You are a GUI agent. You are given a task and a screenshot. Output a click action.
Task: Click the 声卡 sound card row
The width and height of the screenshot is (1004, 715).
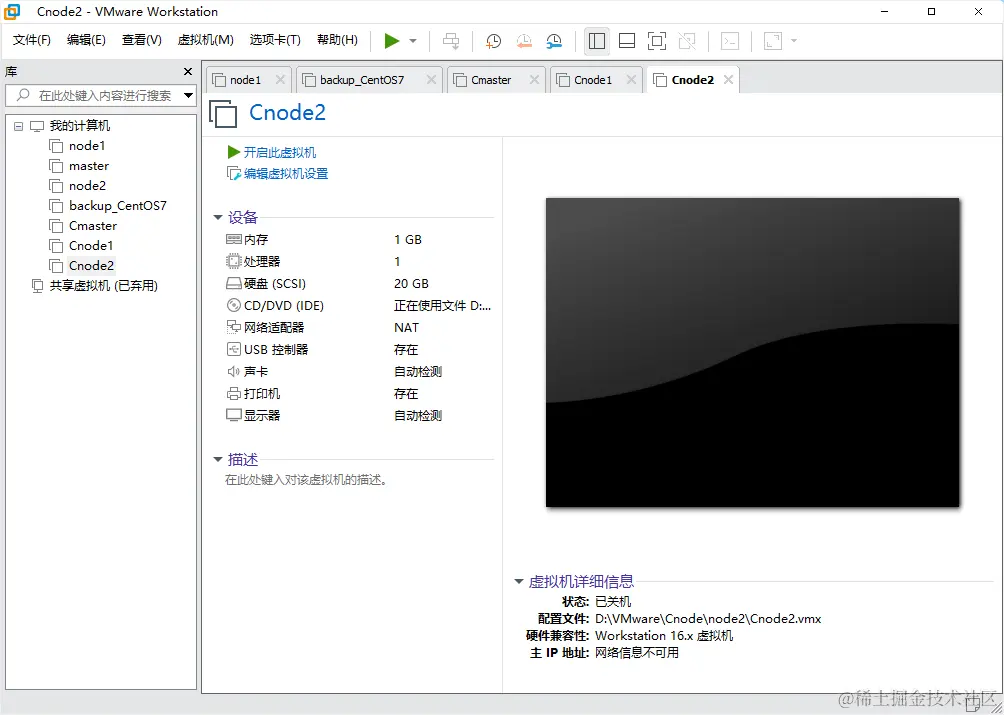click(359, 371)
